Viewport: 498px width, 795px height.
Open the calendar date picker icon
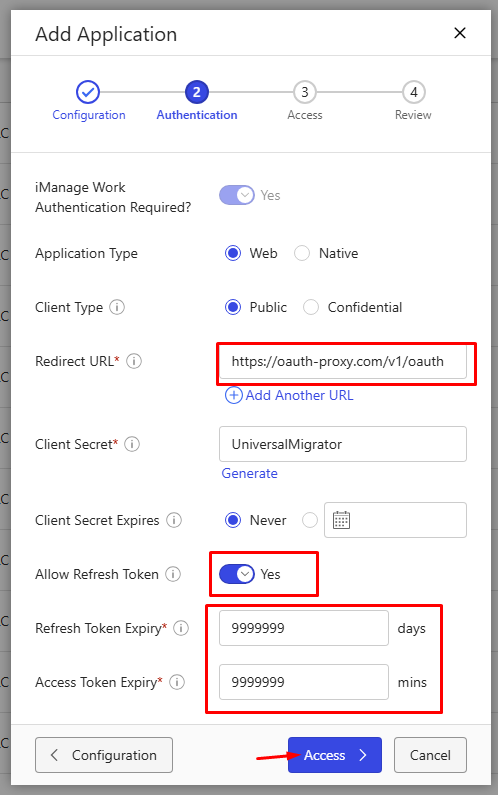(341, 520)
